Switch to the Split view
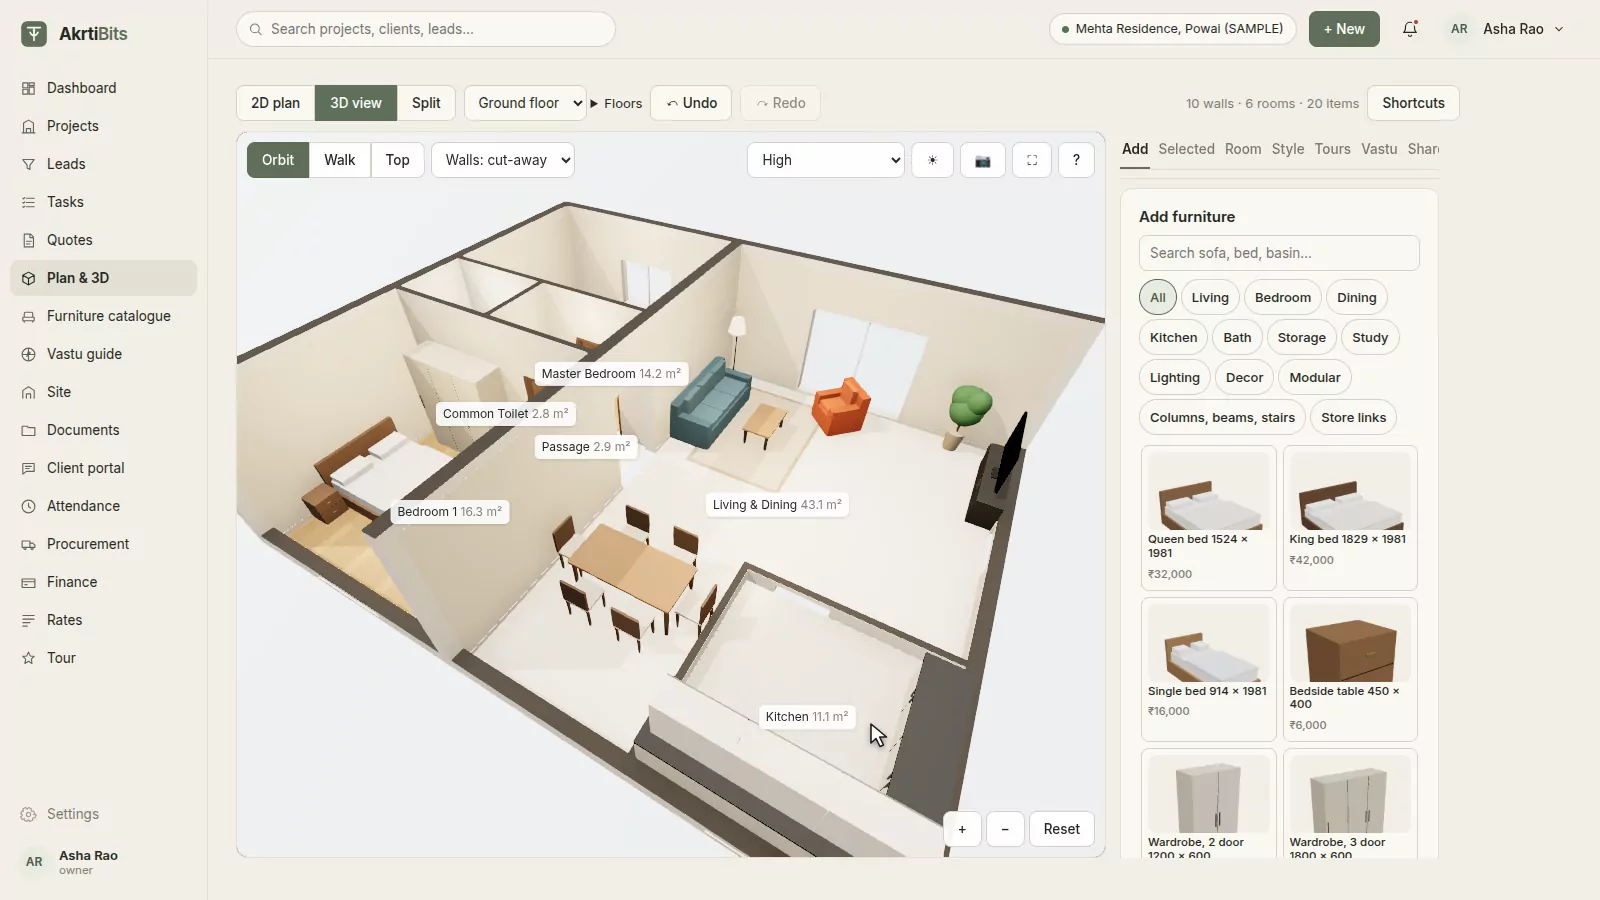This screenshot has height=900, width=1600. 426,103
